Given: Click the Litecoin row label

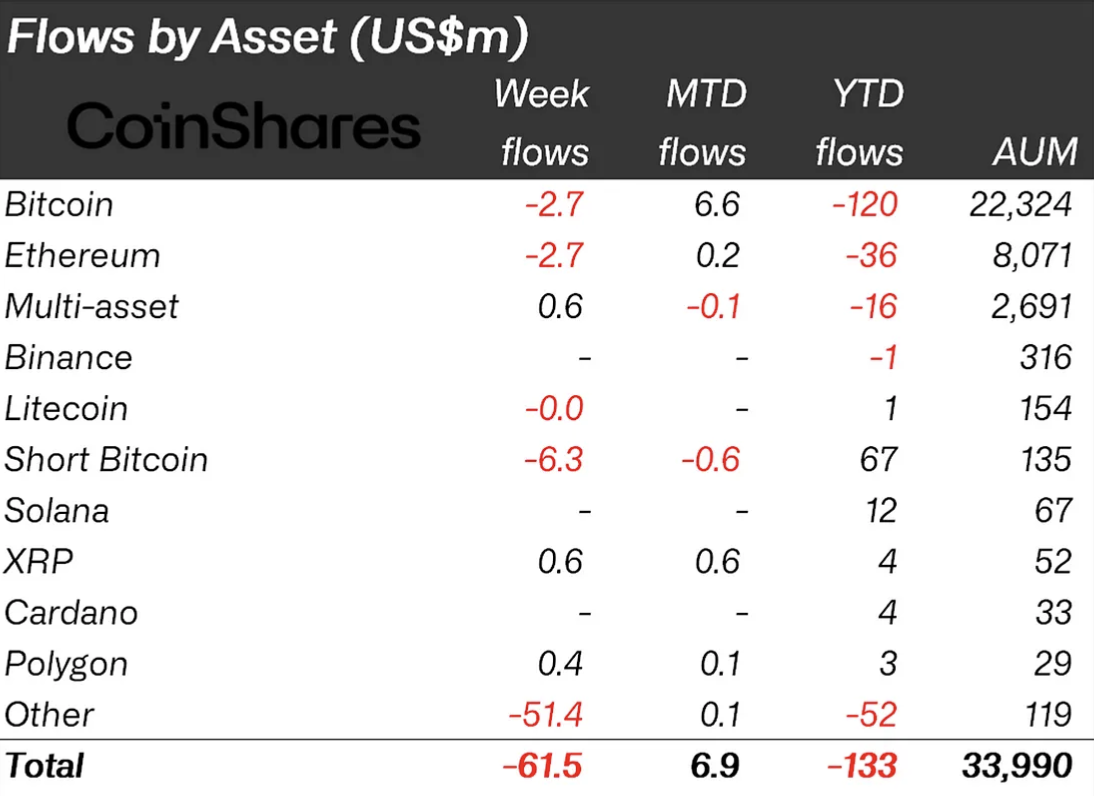Looking at the screenshot, I should pos(66,408).
